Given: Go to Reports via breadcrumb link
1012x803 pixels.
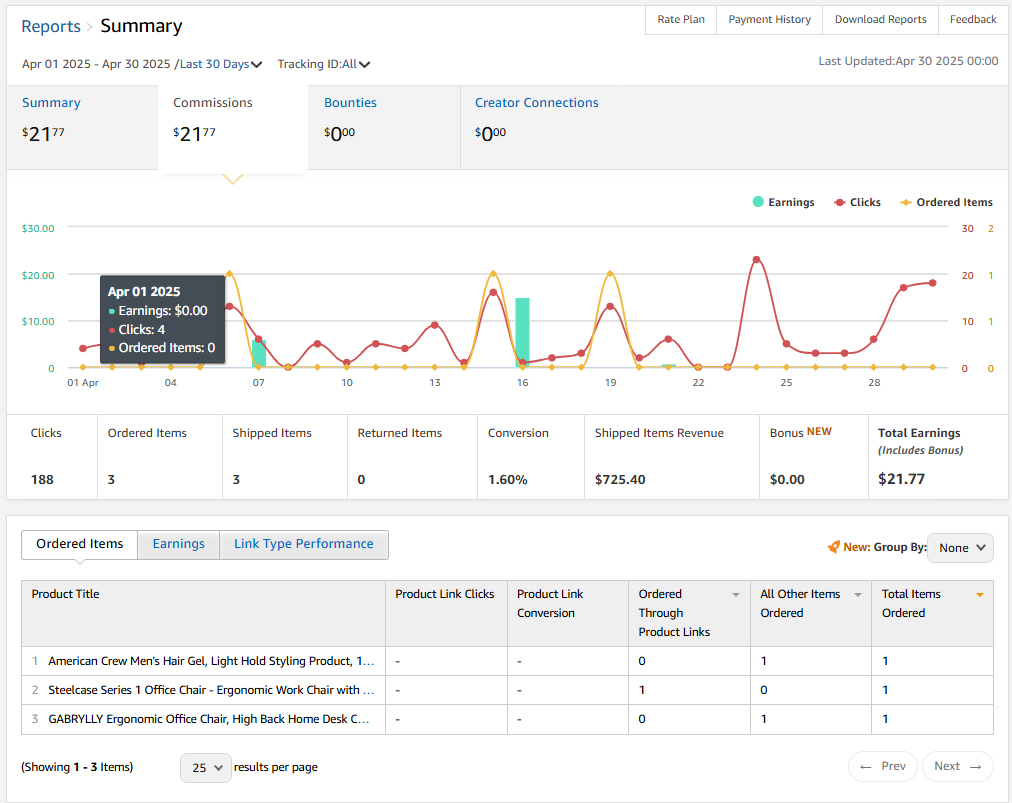Looking at the screenshot, I should (x=51, y=26).
